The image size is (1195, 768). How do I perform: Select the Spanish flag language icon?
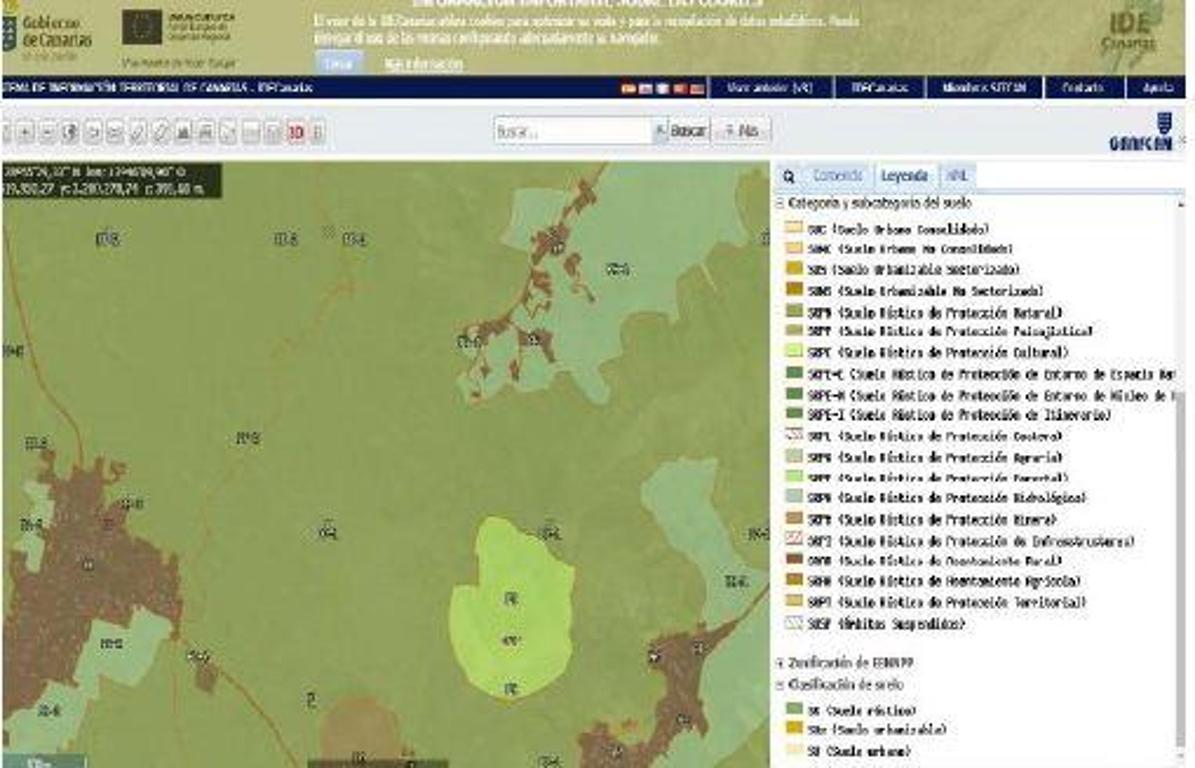pyautogui.click(x=629, y=89)
